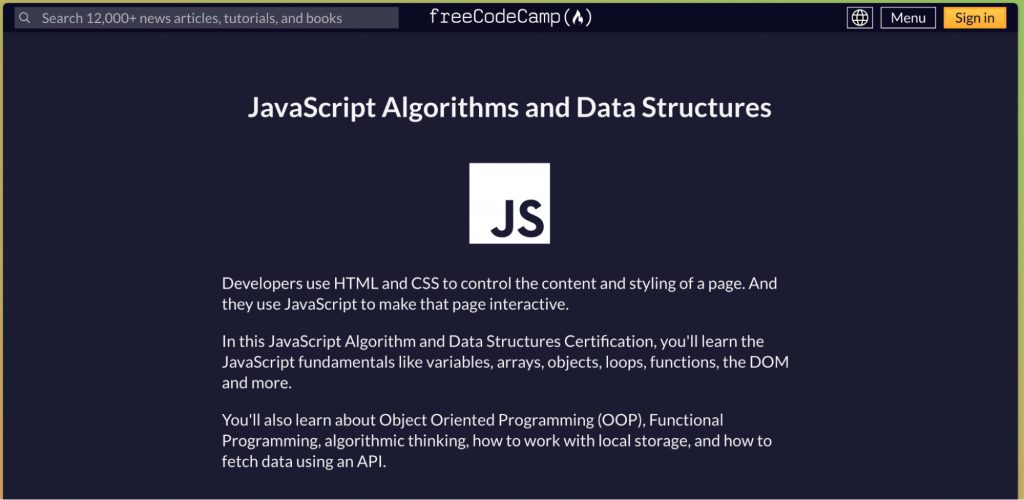Click the white JS logo image
Viewport: 1024px width, 500px height.
coord(509,203)
